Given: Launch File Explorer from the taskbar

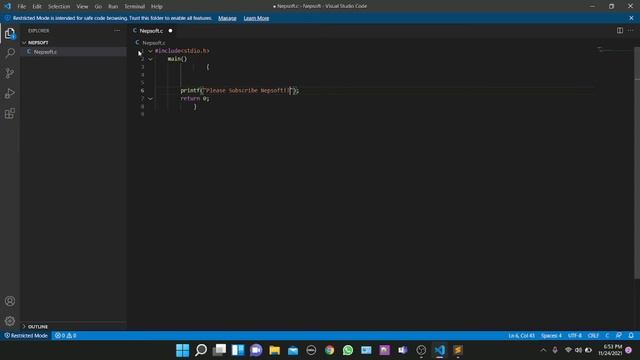Looking at the screenshot, I should (x=274, y=350).
